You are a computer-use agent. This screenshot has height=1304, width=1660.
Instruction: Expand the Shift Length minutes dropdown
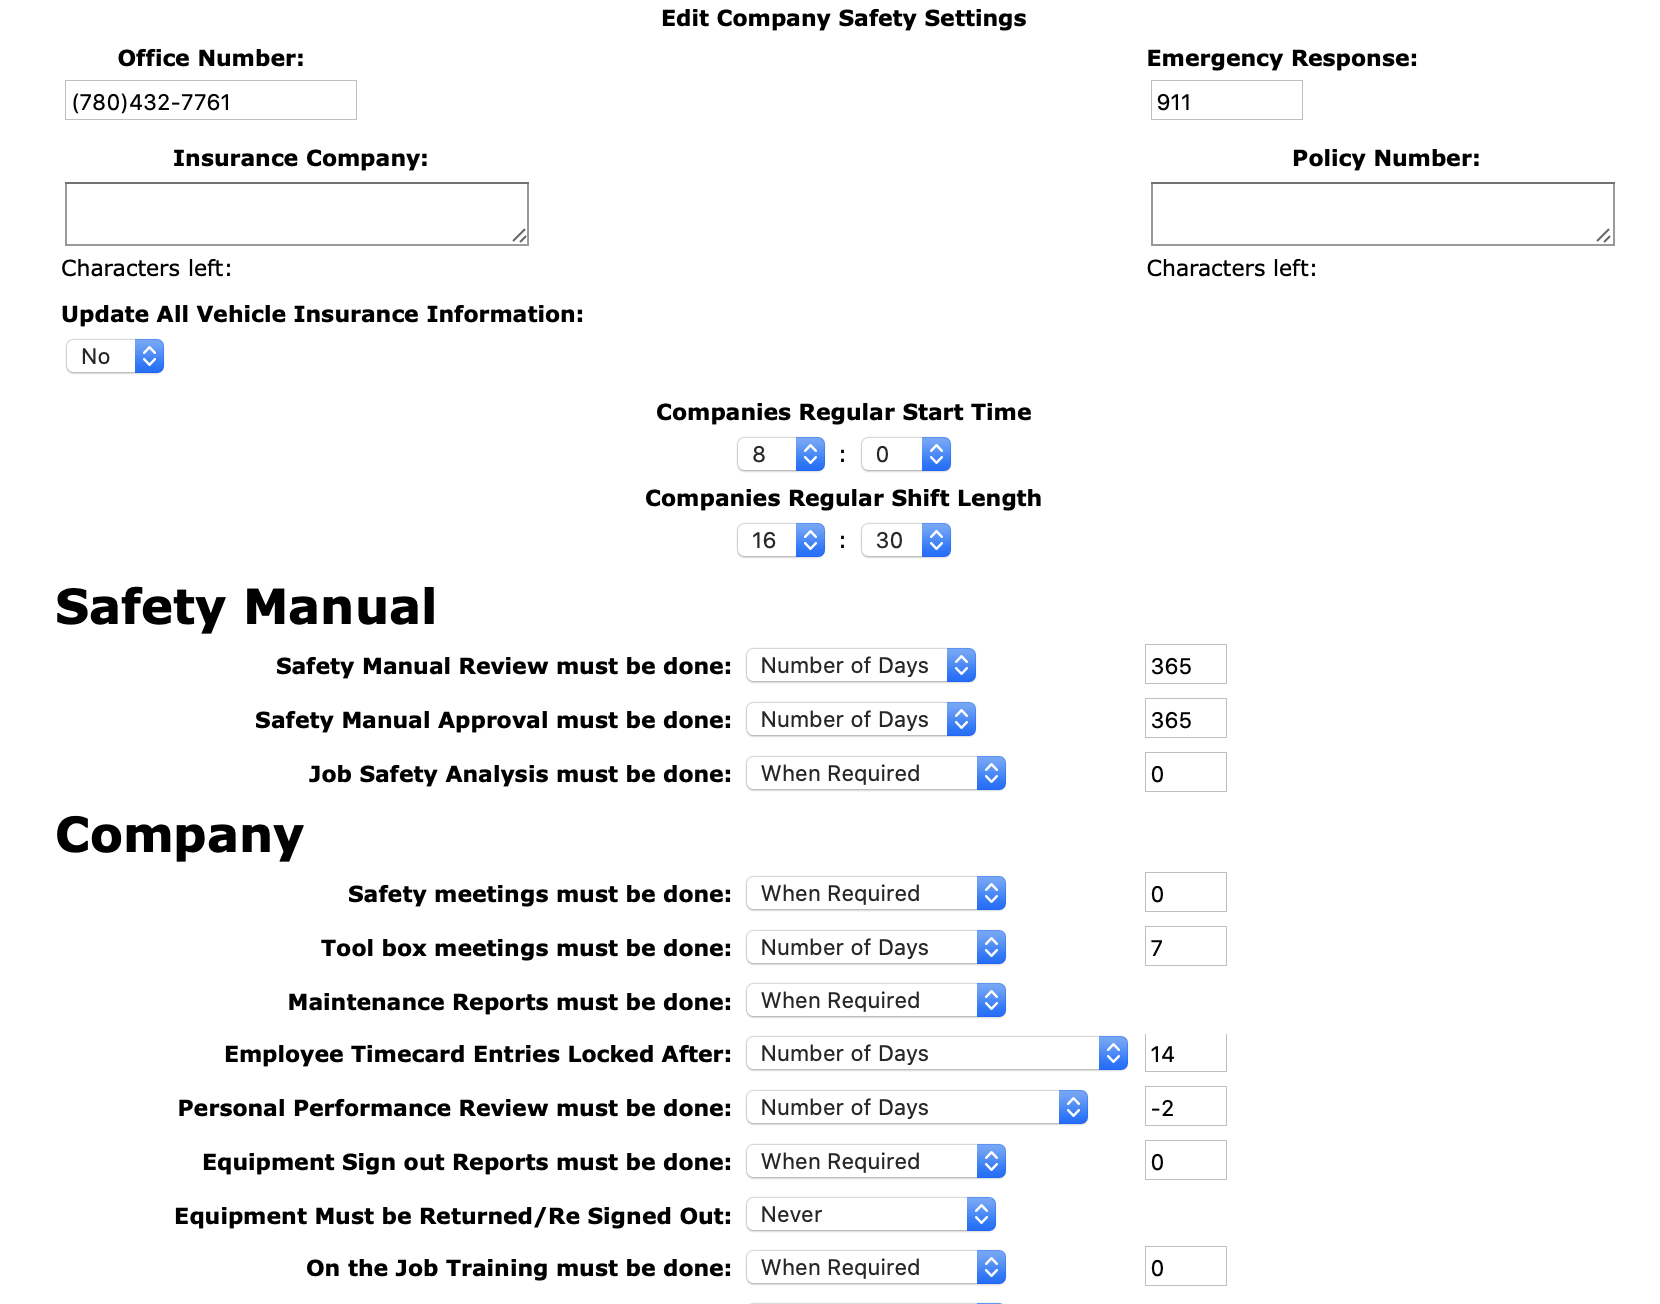tap(905, 541)
